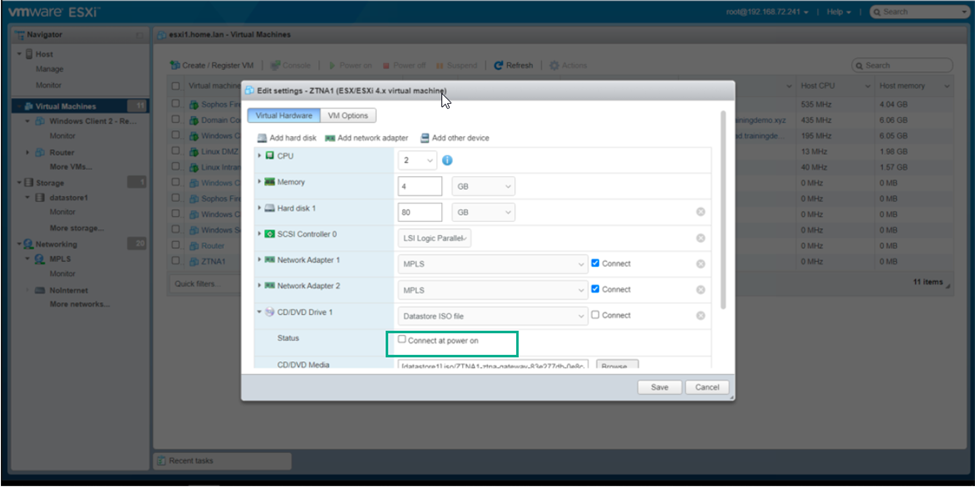Click the Actions gear icon
The image size is (975, 487).
click(x=554, y=65)
